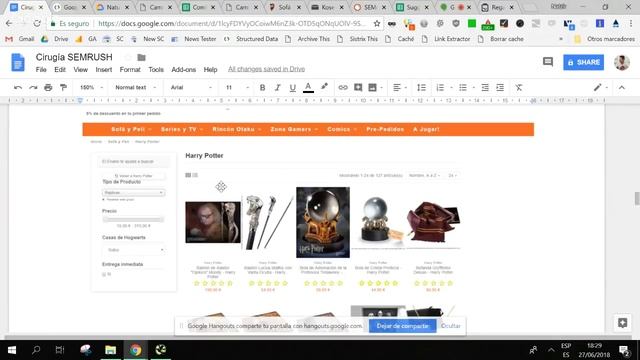This screenshot has height=360, width=640.
Task: Open the View menu
Action: [80, 69]
